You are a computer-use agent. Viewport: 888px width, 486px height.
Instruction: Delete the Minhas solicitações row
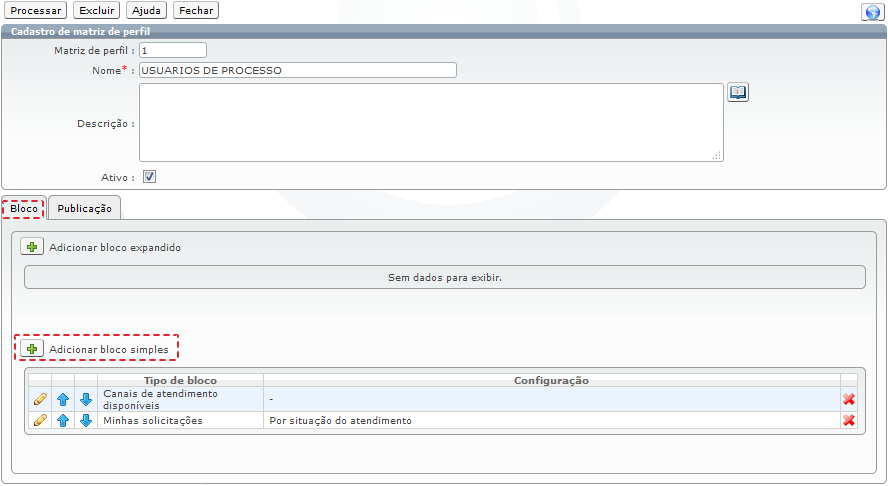point(849,421)
